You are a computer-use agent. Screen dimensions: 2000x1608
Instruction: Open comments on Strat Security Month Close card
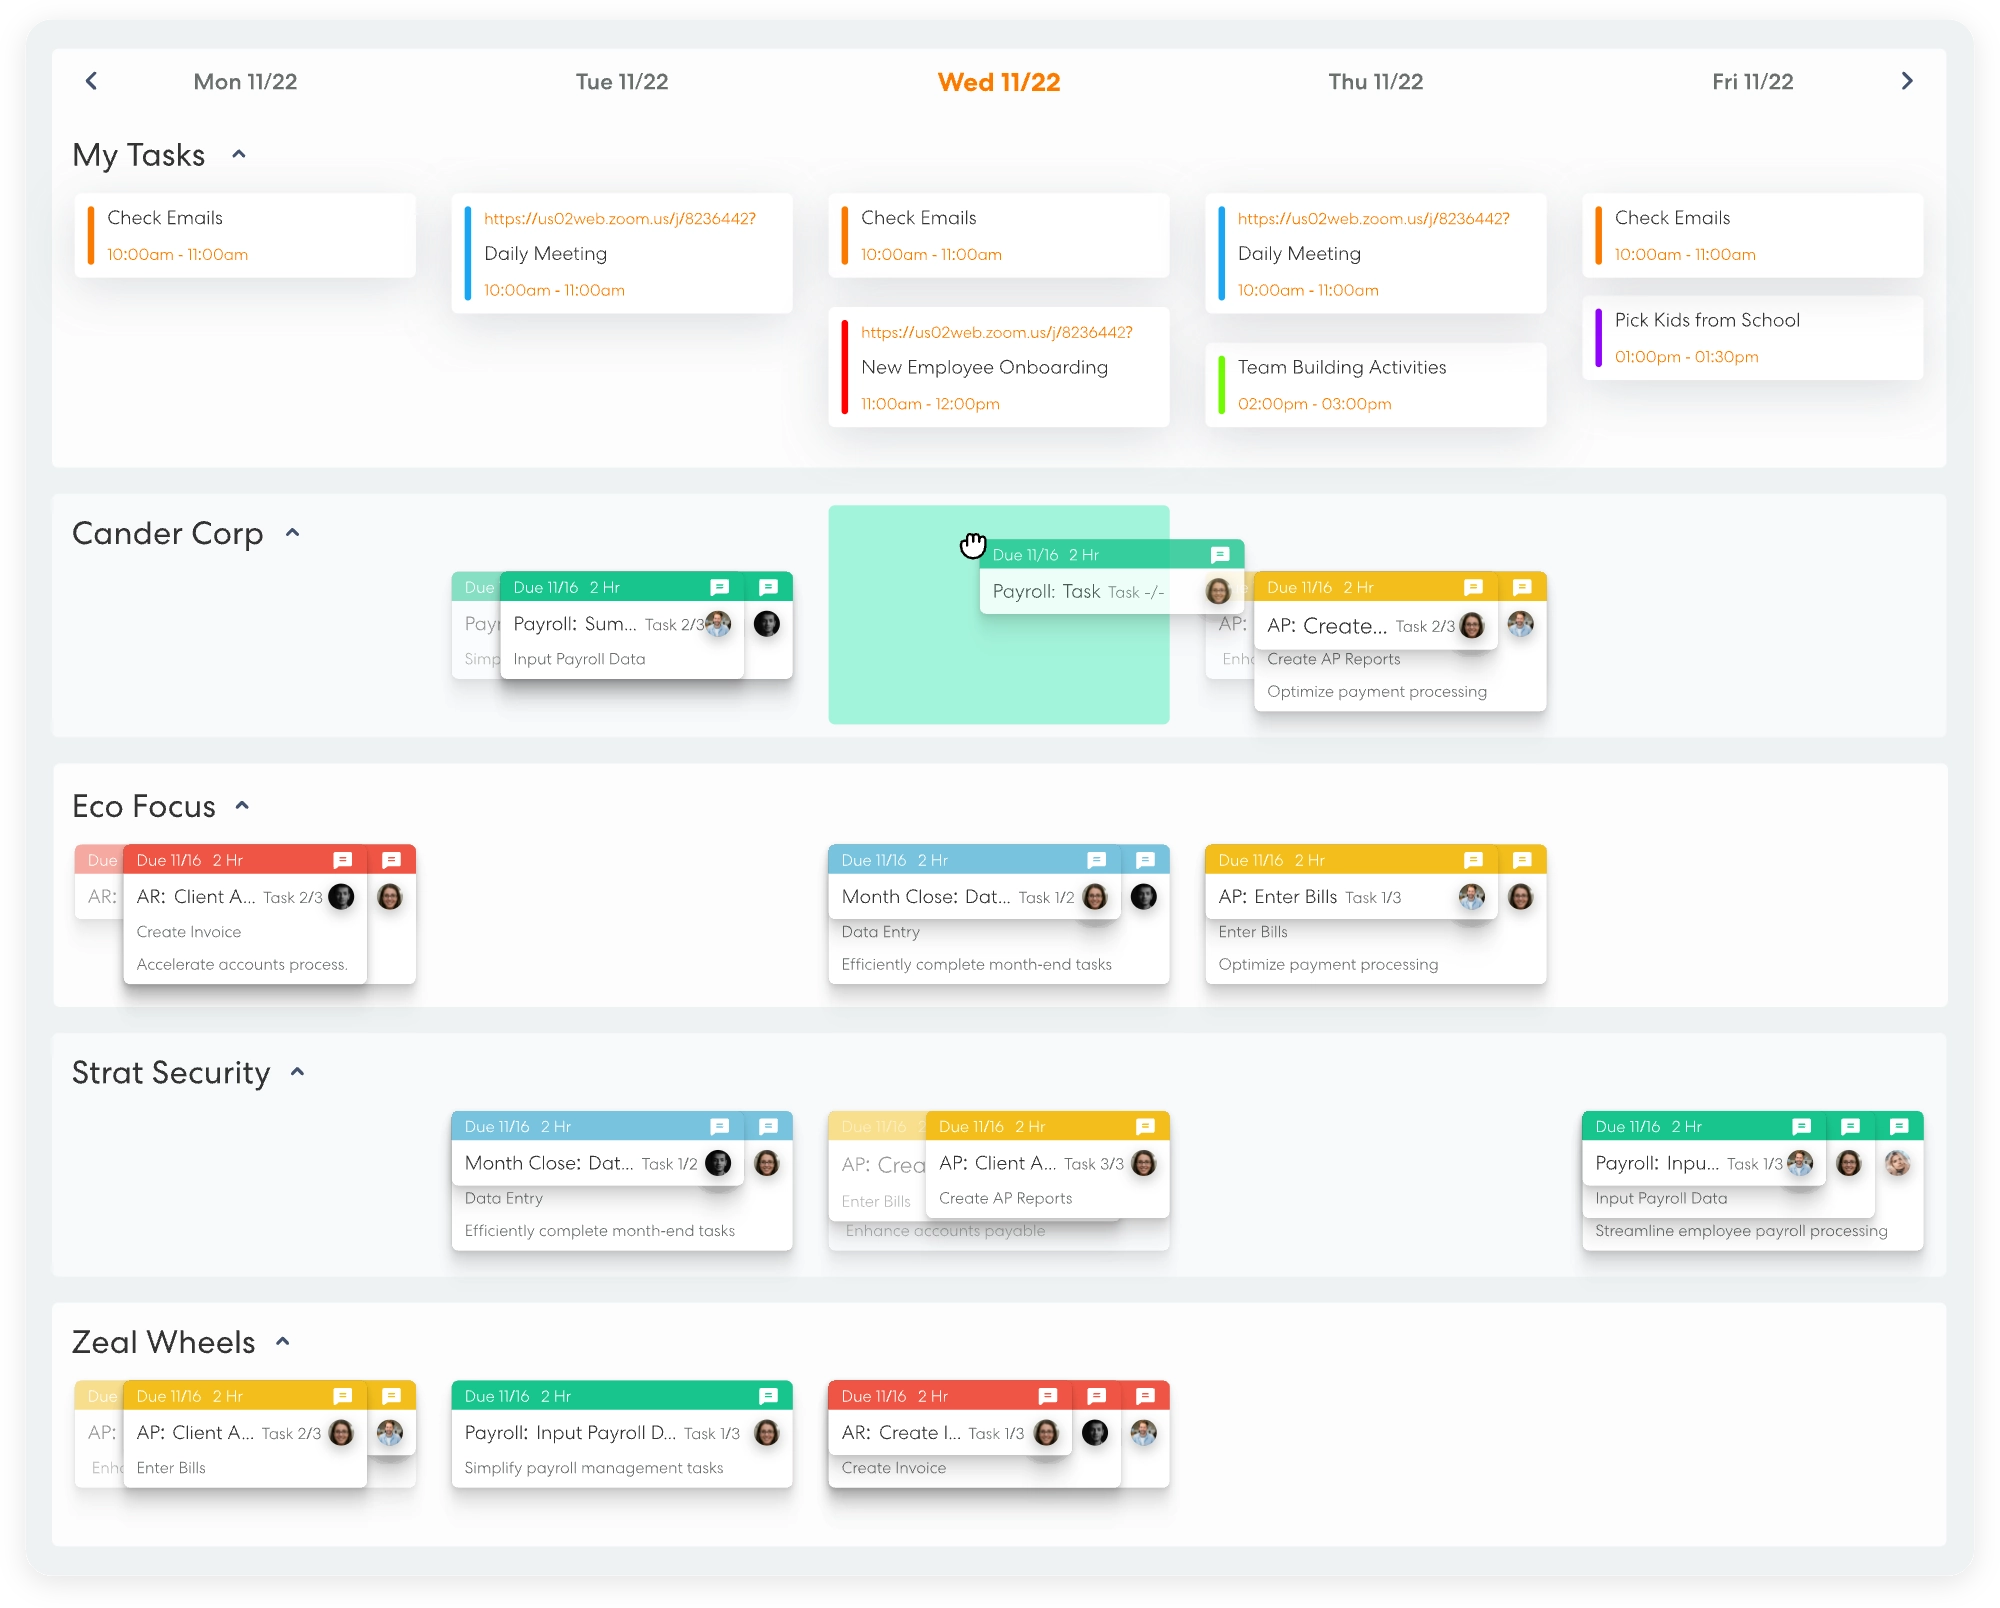[719, 1127]
